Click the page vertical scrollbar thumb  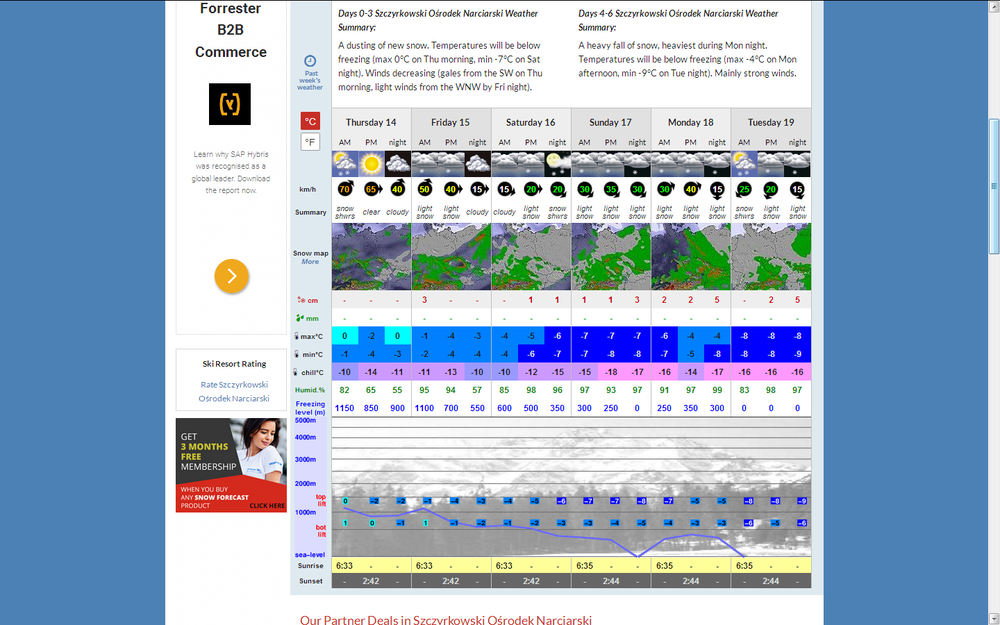[993, 186]
